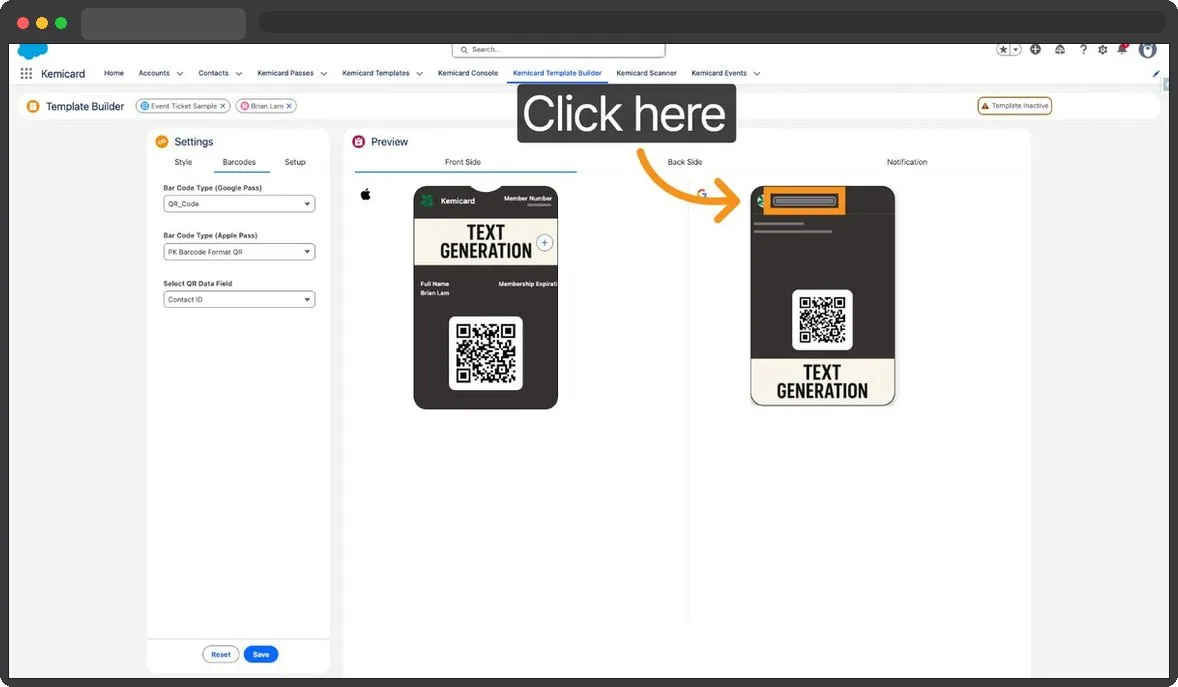Expand the Kemicard Events dropdown chevron
The height and width of the screenshot is (687, 1178).
[x=757, y=74]
